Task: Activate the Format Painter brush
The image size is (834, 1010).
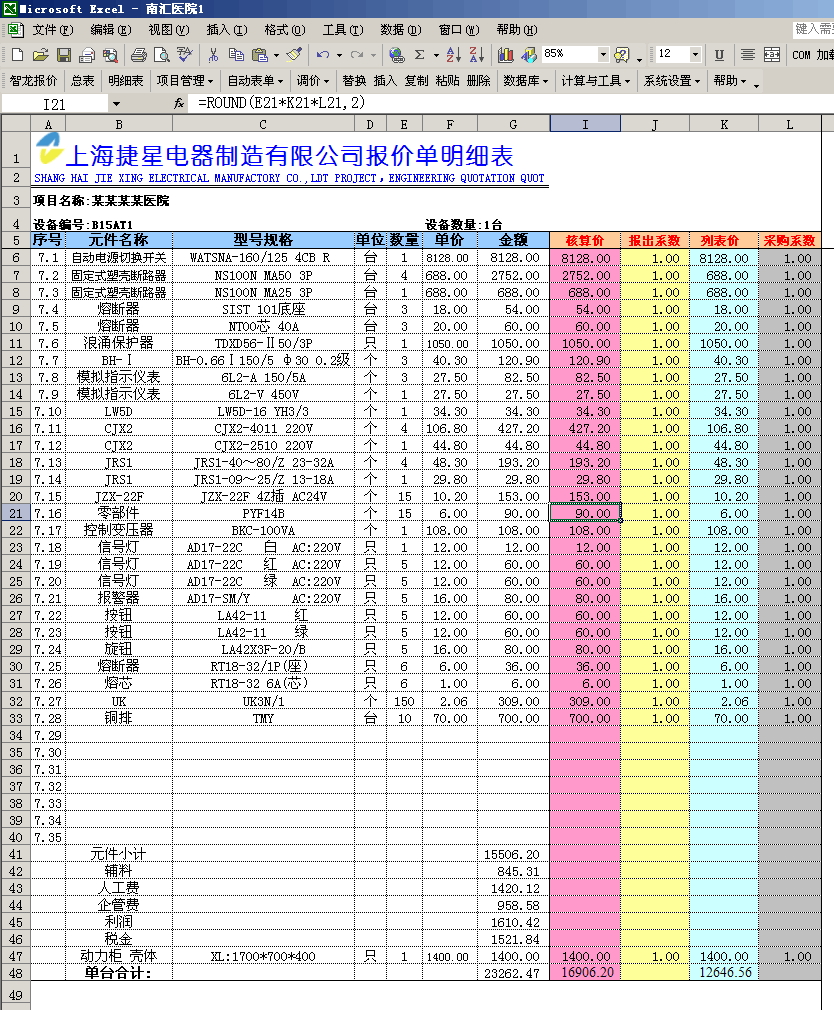Action: click(294, 55)
